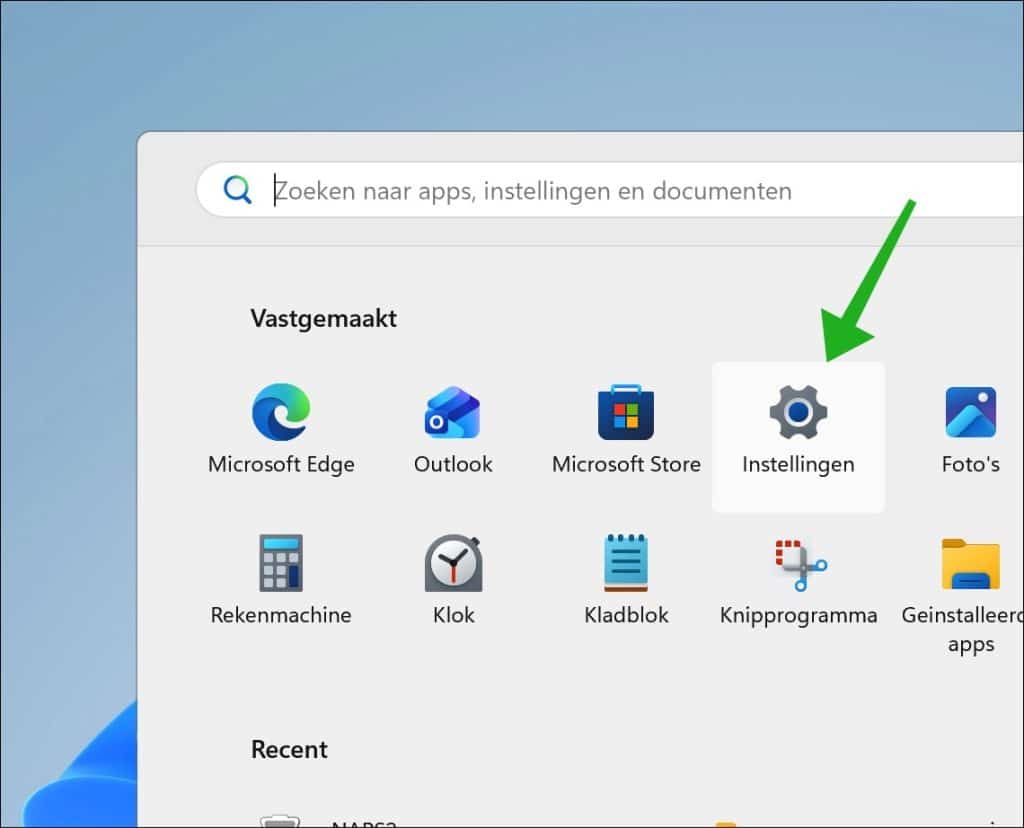
Task: Click the Recent heading
Action: (289, 749)
